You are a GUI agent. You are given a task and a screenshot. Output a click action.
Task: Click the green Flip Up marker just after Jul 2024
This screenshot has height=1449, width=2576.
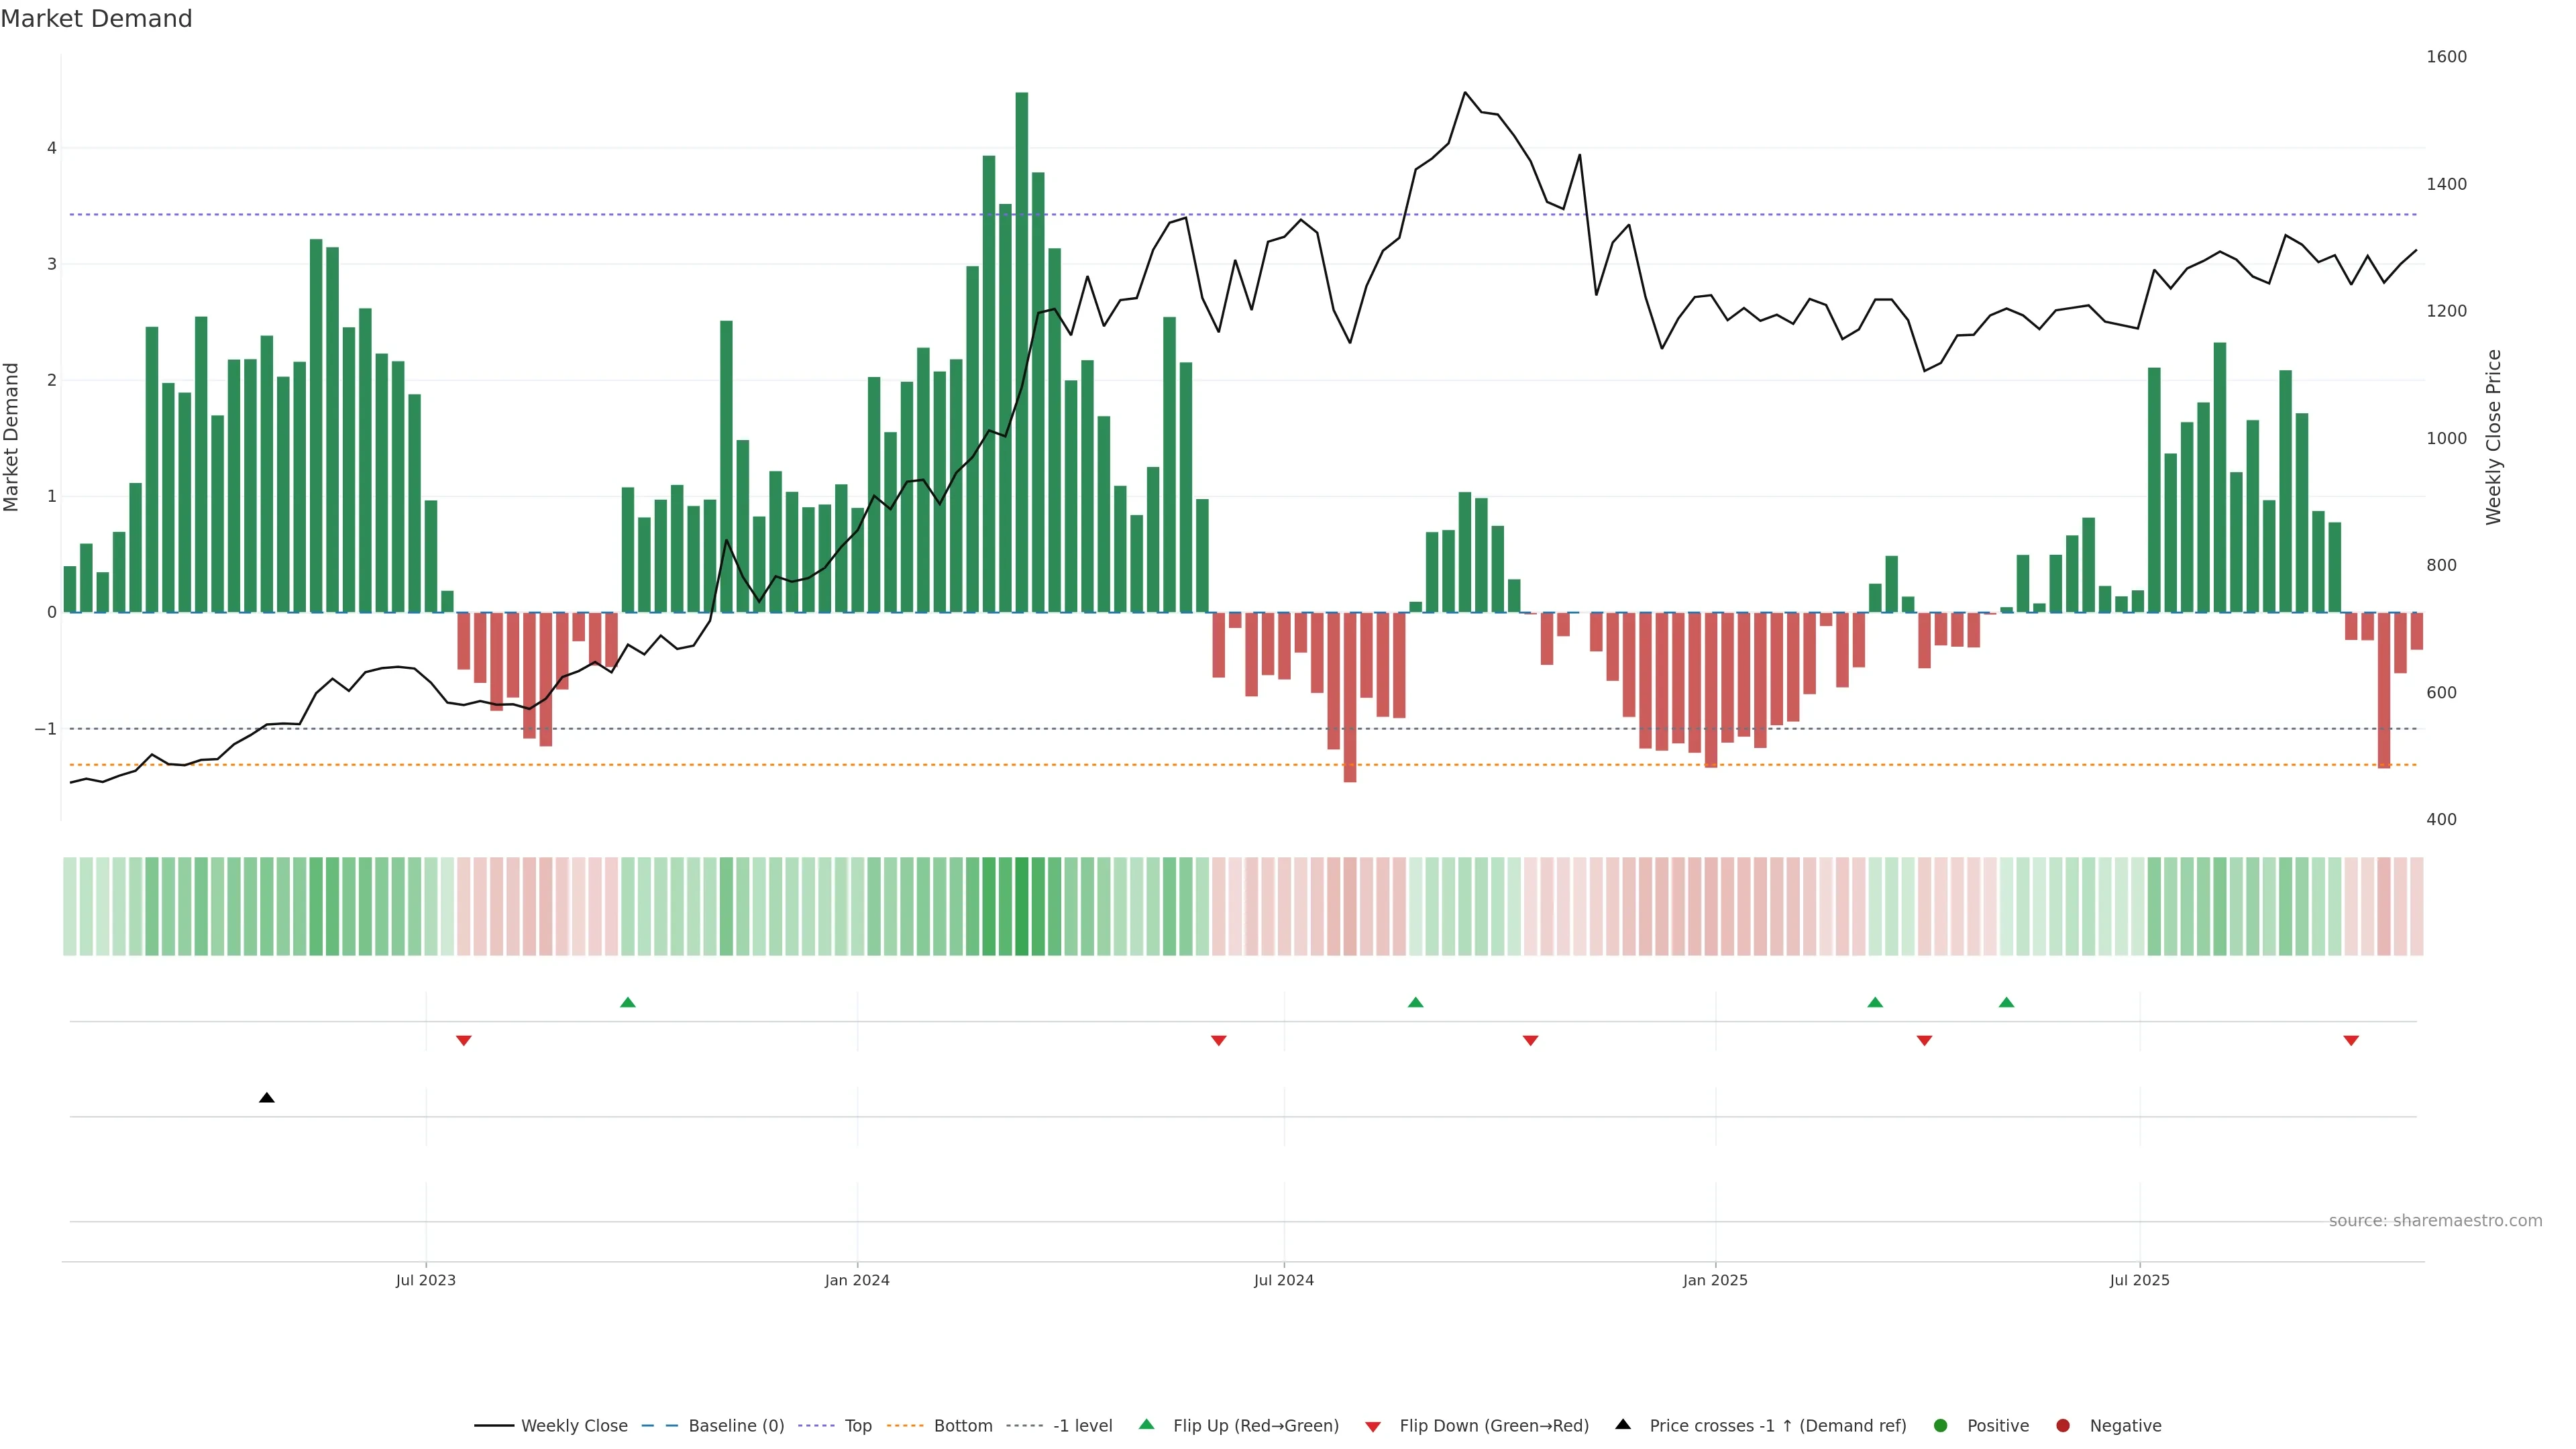[x=1415, y=1002]
